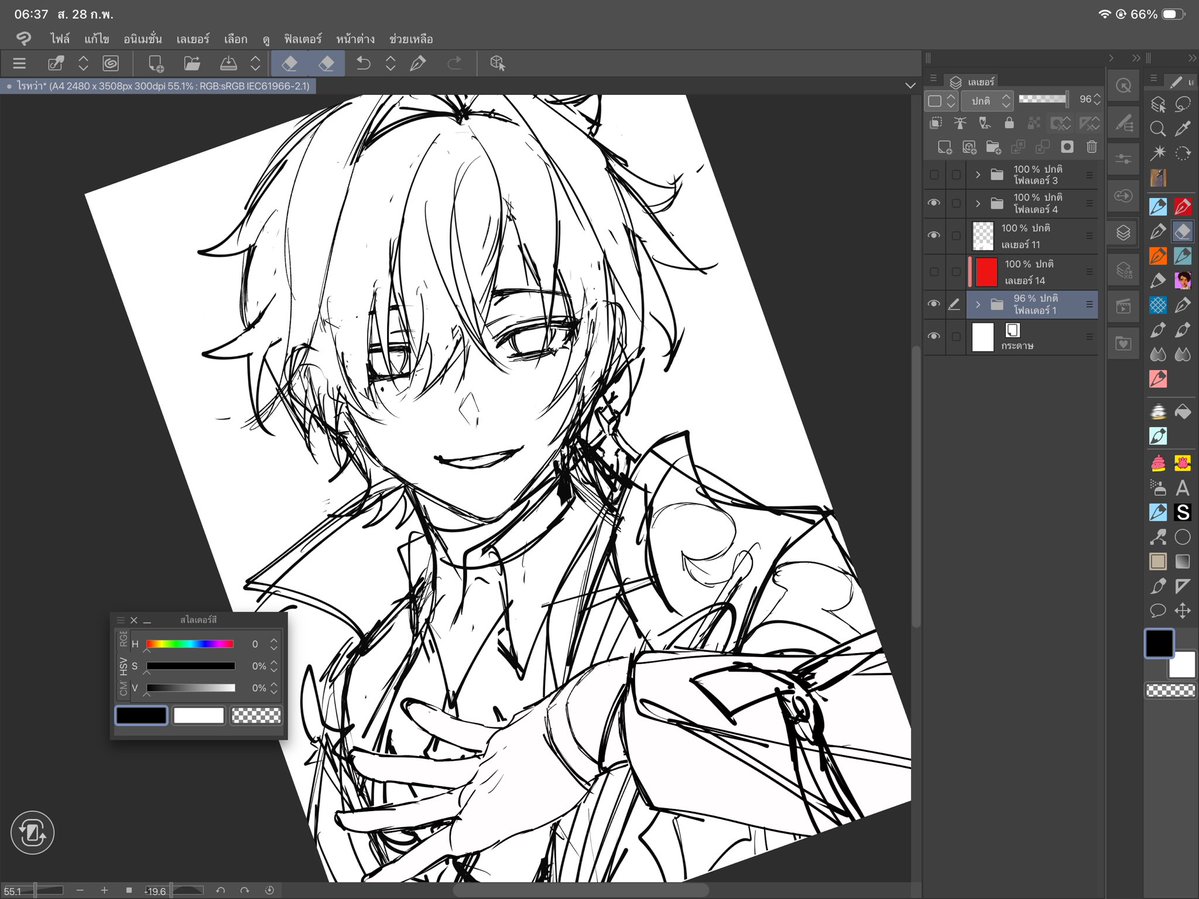
Task: Click the rotate canvas reset button at bottom left
Action: 32,832
